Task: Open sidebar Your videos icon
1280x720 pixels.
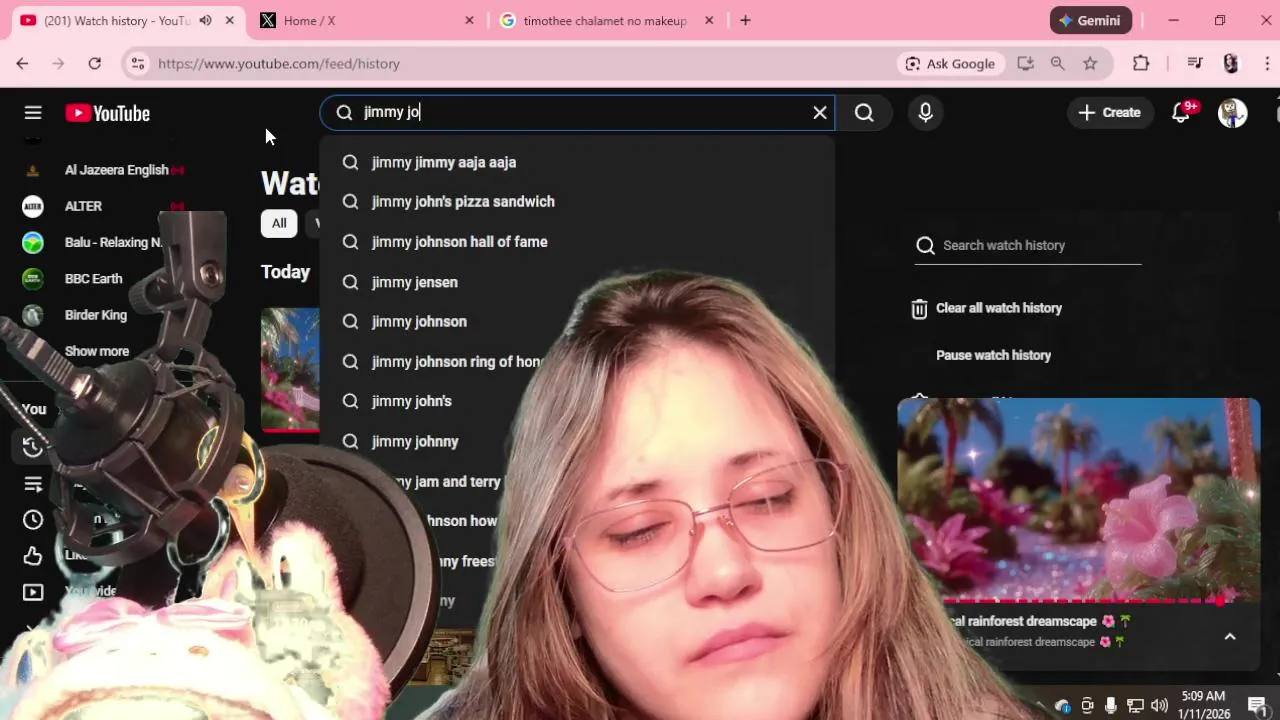Action: click(x=33, y=592)
